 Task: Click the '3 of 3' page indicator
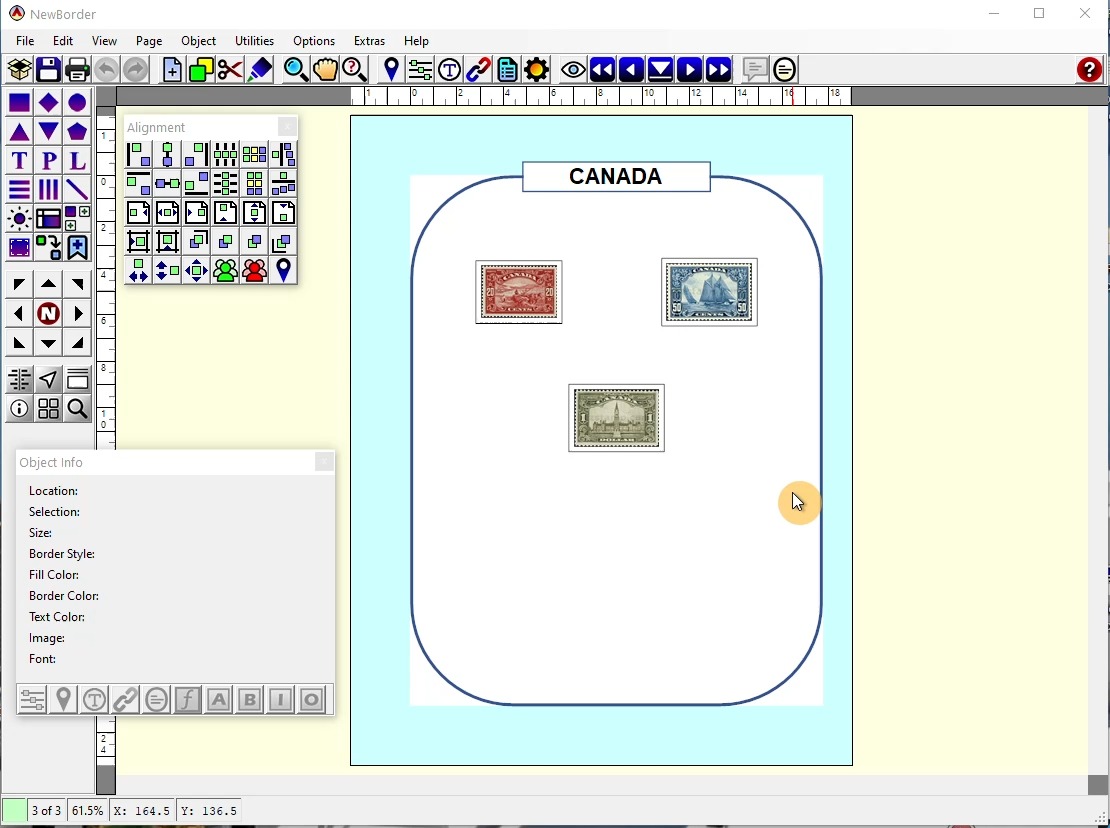tap(46, 811)
